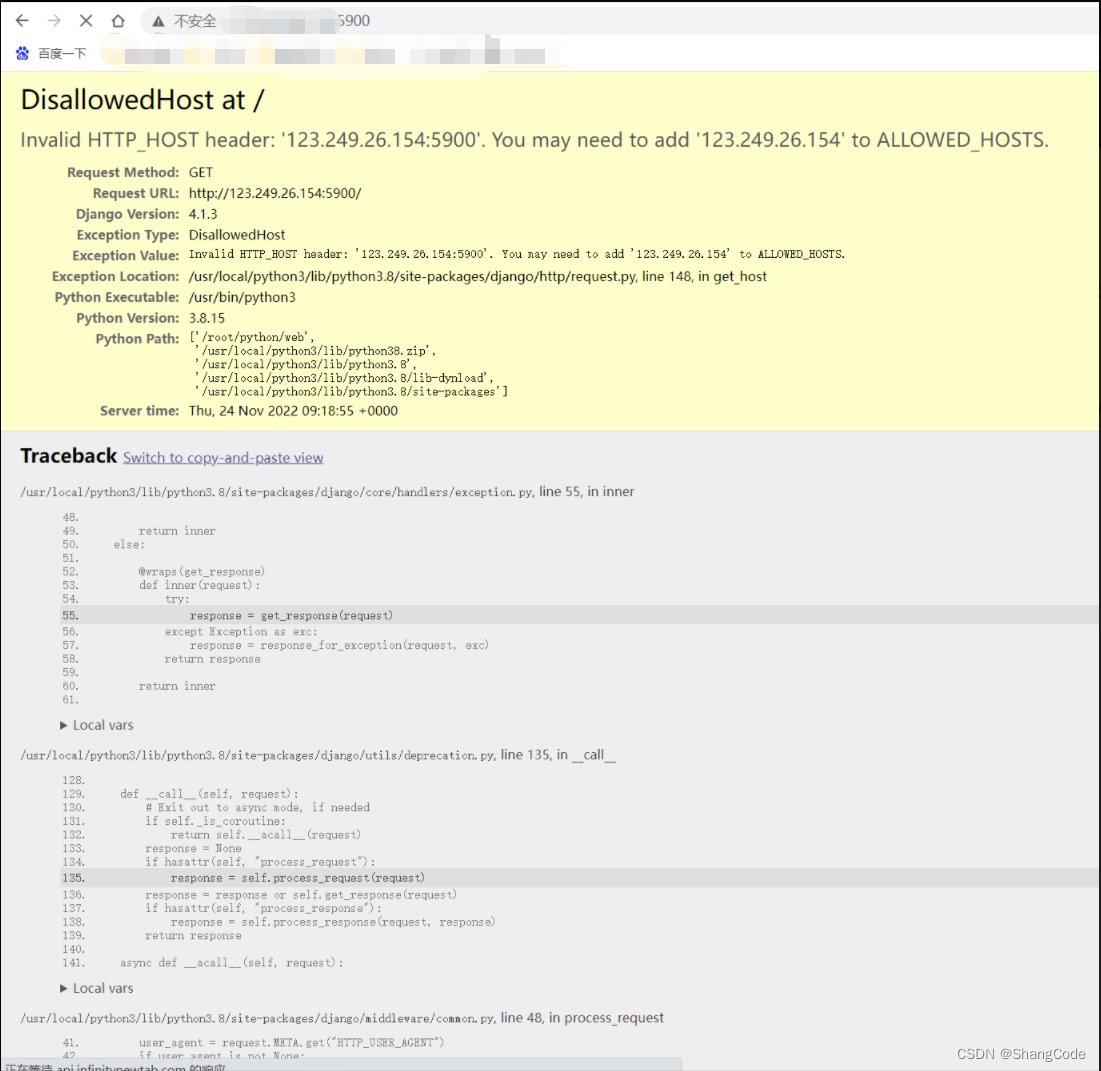Screen dimensions: 1101x1071
Task: Expand Local vars under the deprecation.py frame
Action: [x=96, y=988]
